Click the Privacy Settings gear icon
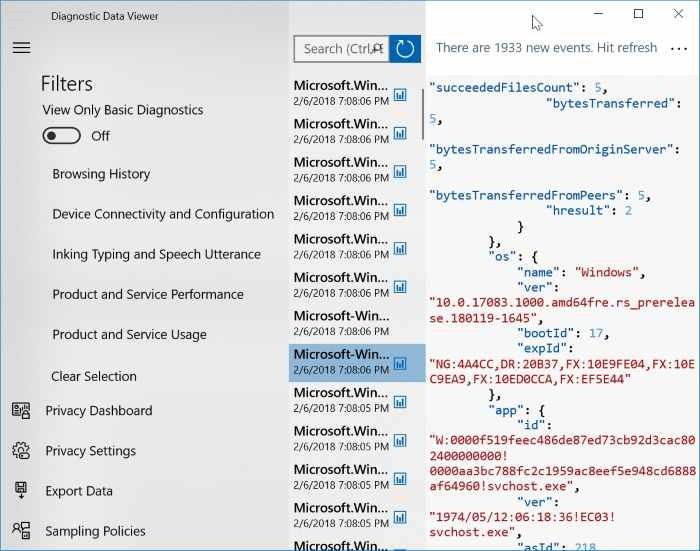Screen dimensions: 700x551 (x=21, y=451)
